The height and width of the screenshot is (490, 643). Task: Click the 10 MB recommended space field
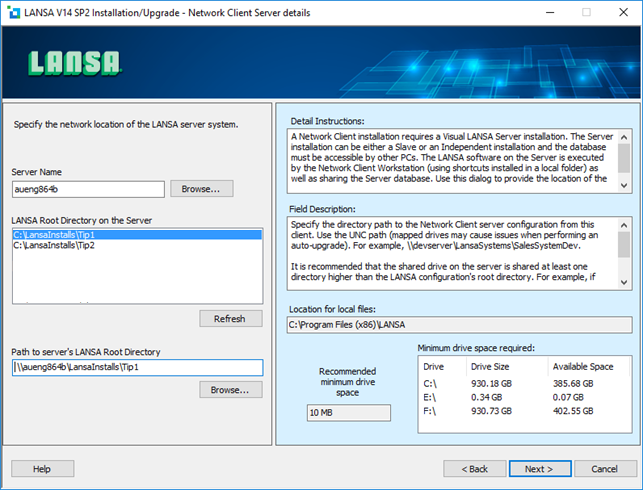pos(349,413)
